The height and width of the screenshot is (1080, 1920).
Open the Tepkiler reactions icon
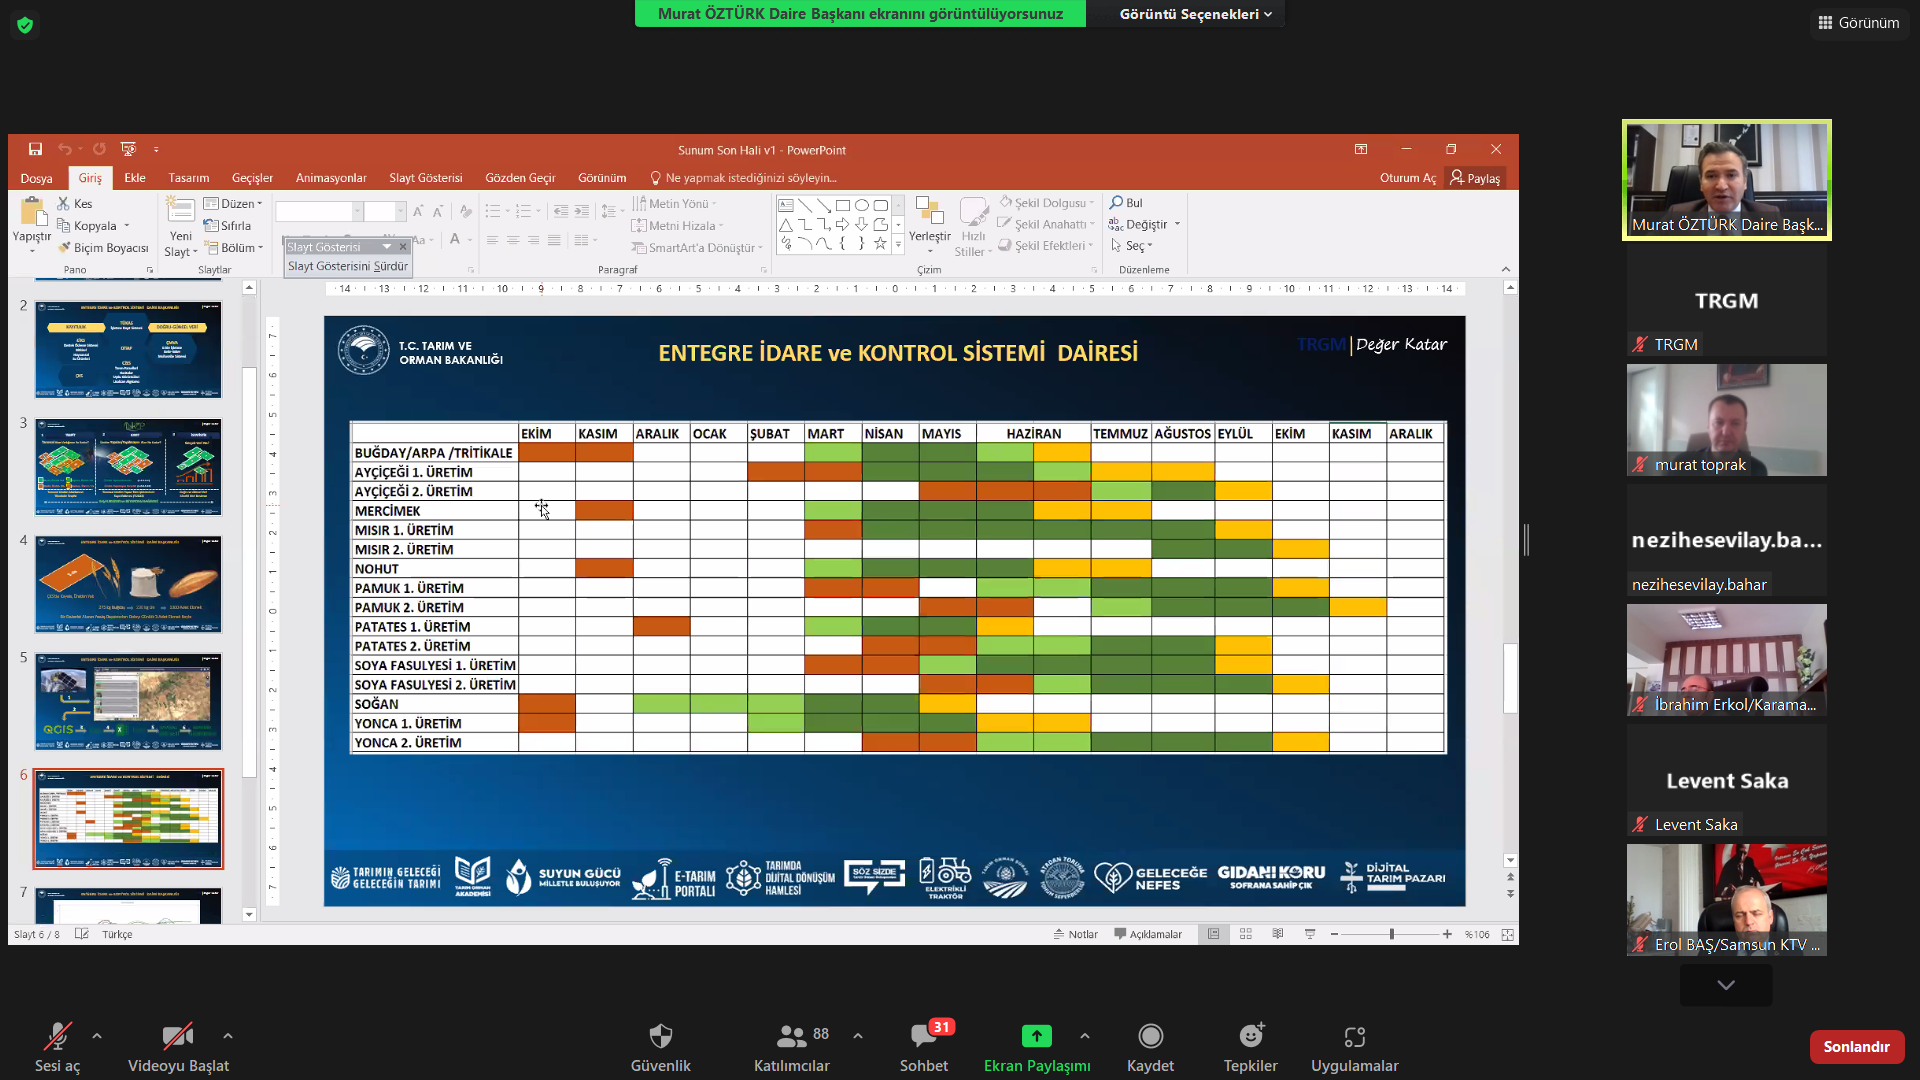point(1250,1036)
